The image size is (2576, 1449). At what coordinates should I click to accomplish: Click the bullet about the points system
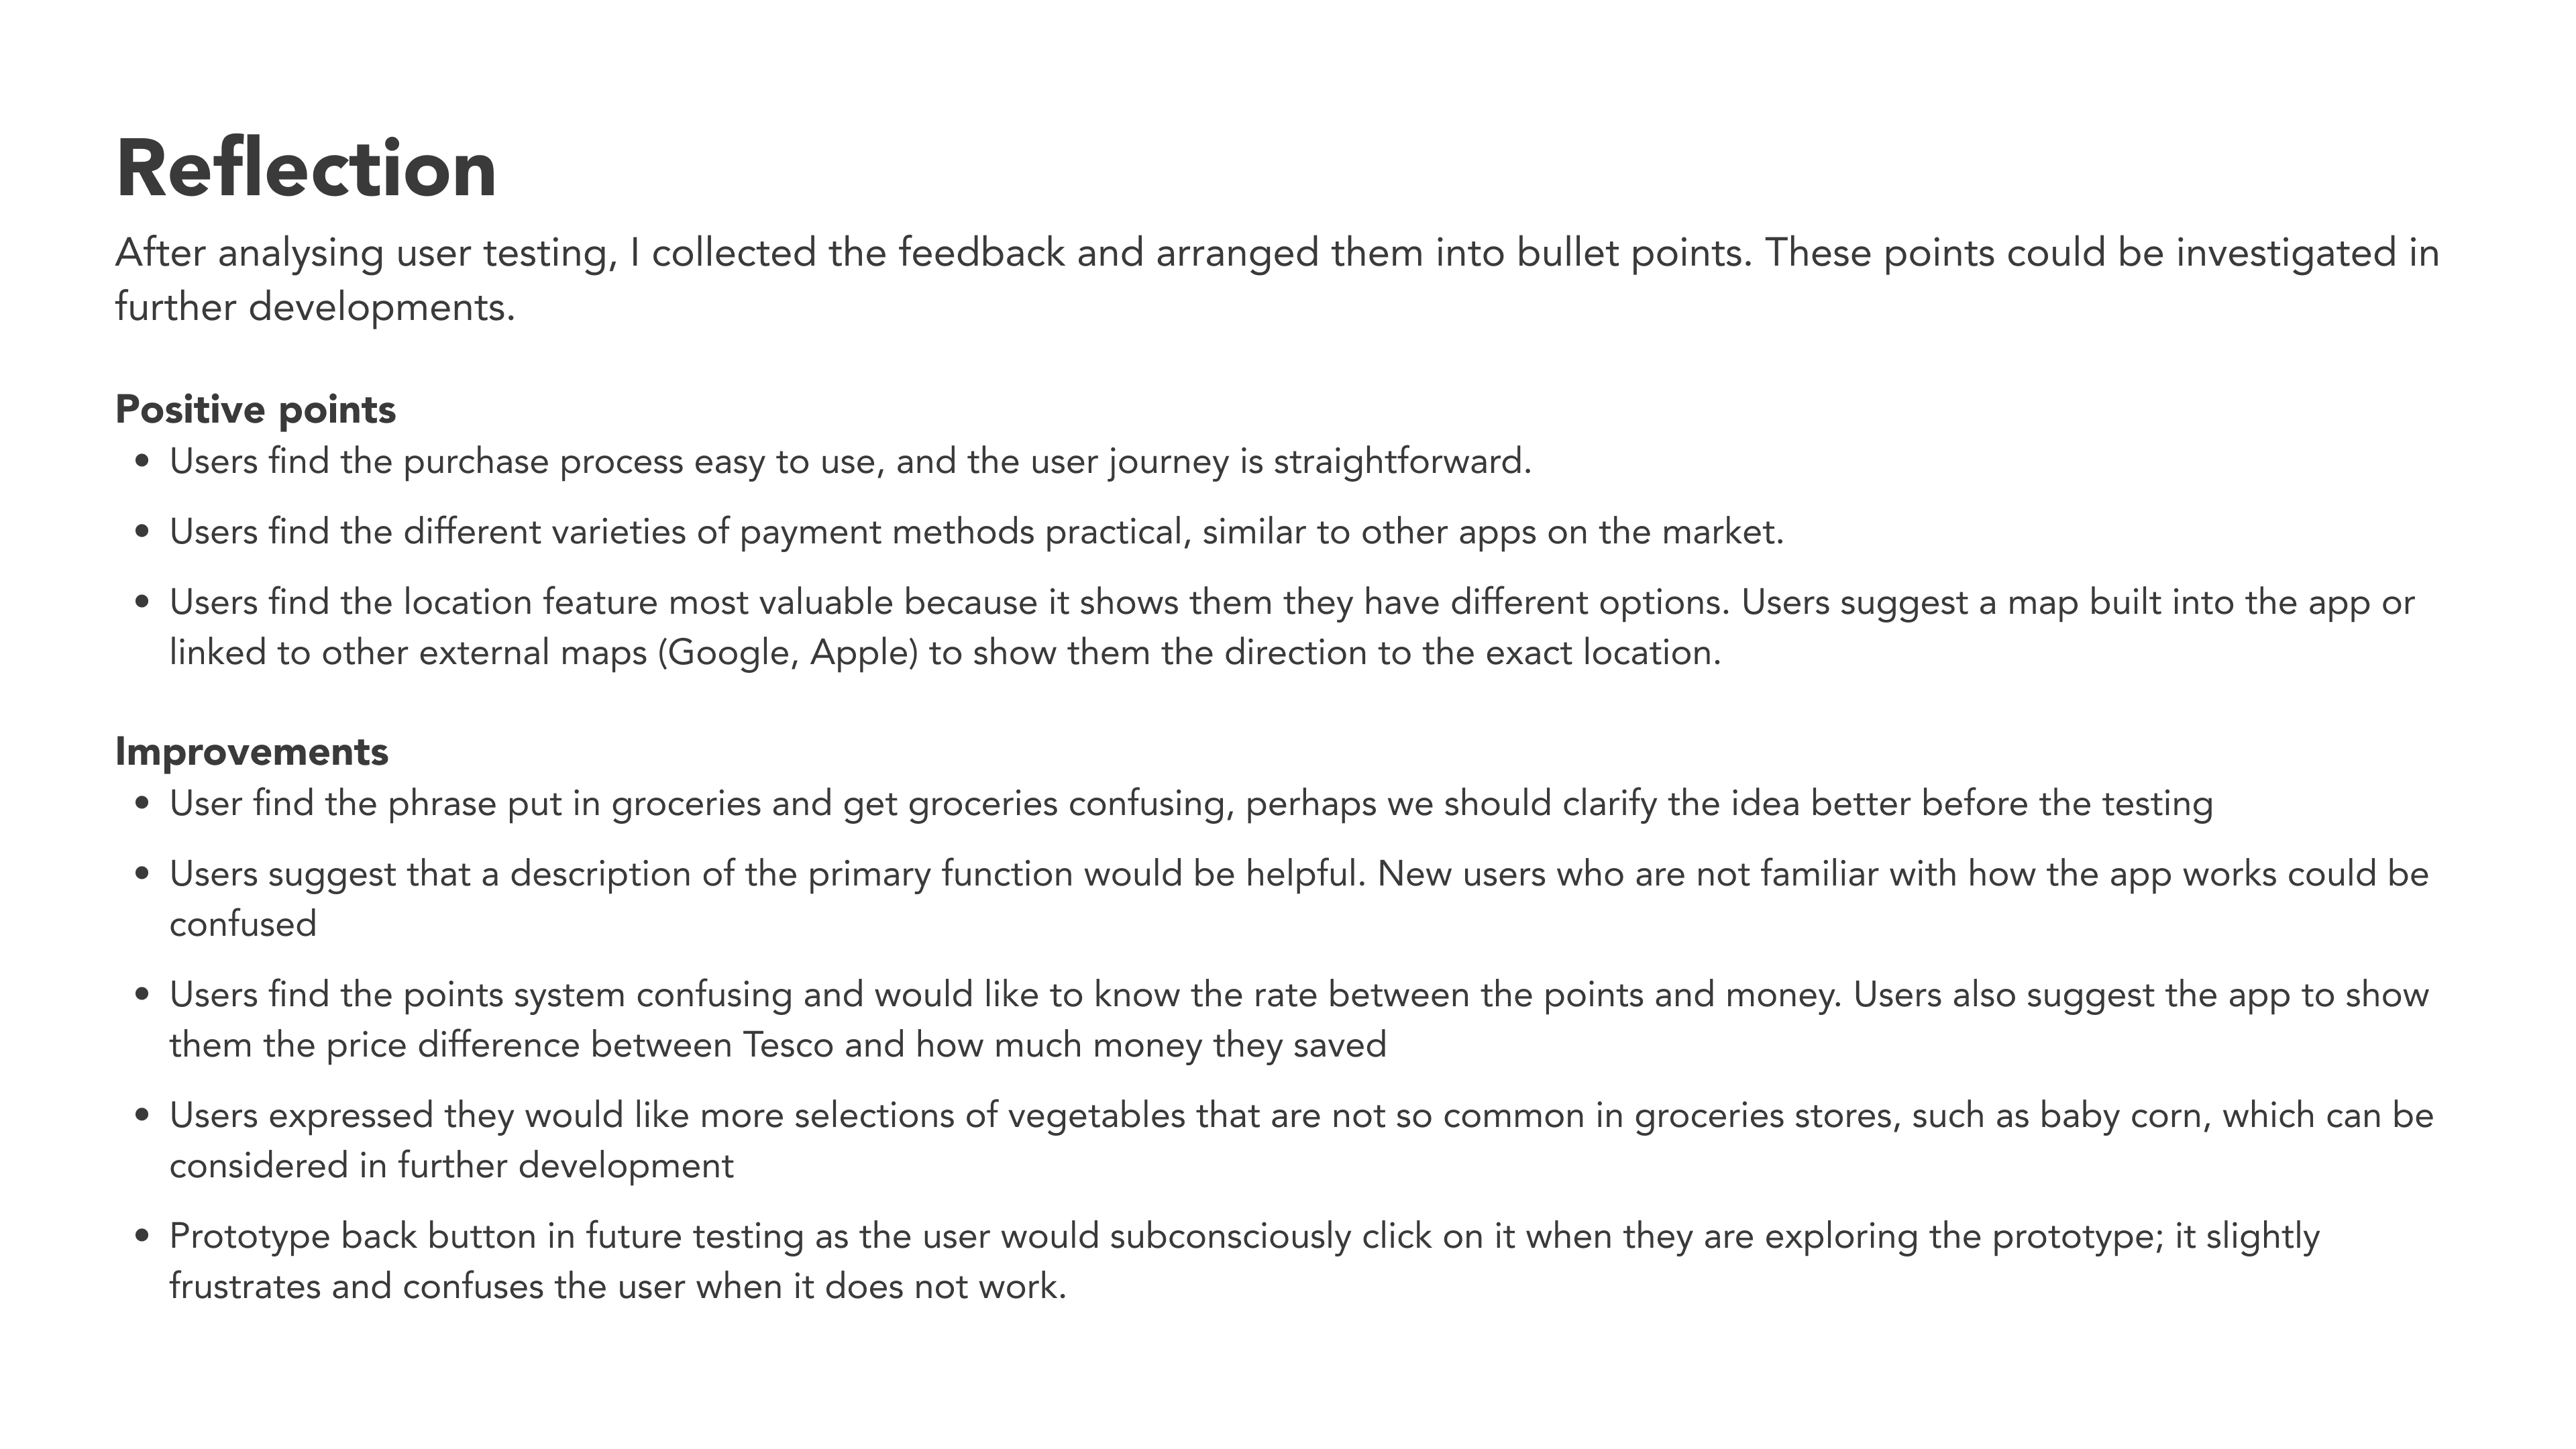pyautogui.click(x=1298, y=996)
